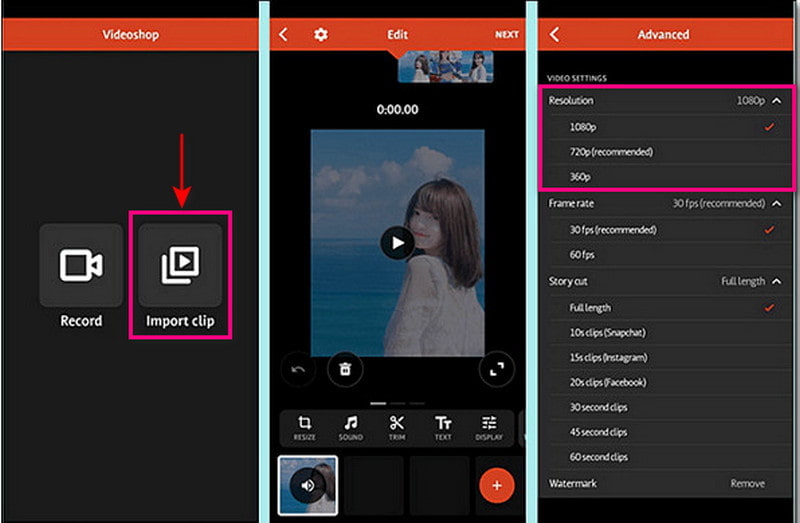Collapse the Story cut section

coord(777,282)
